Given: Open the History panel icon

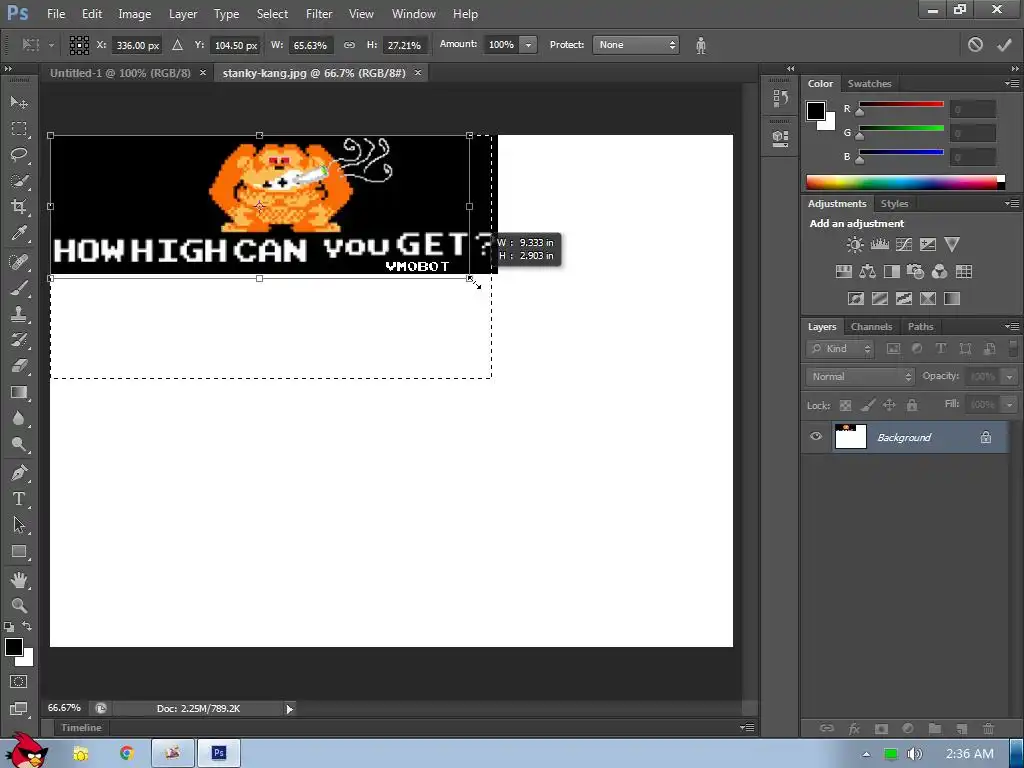Looking at the screenshot, I should (780, 98).
